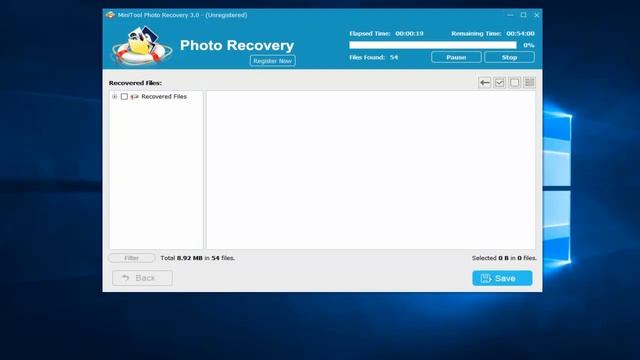Click the 'Total 8.92 MB in 54 files' status
Image resolution: width=640 pixels, height=360 pixels.
point(198,258)
